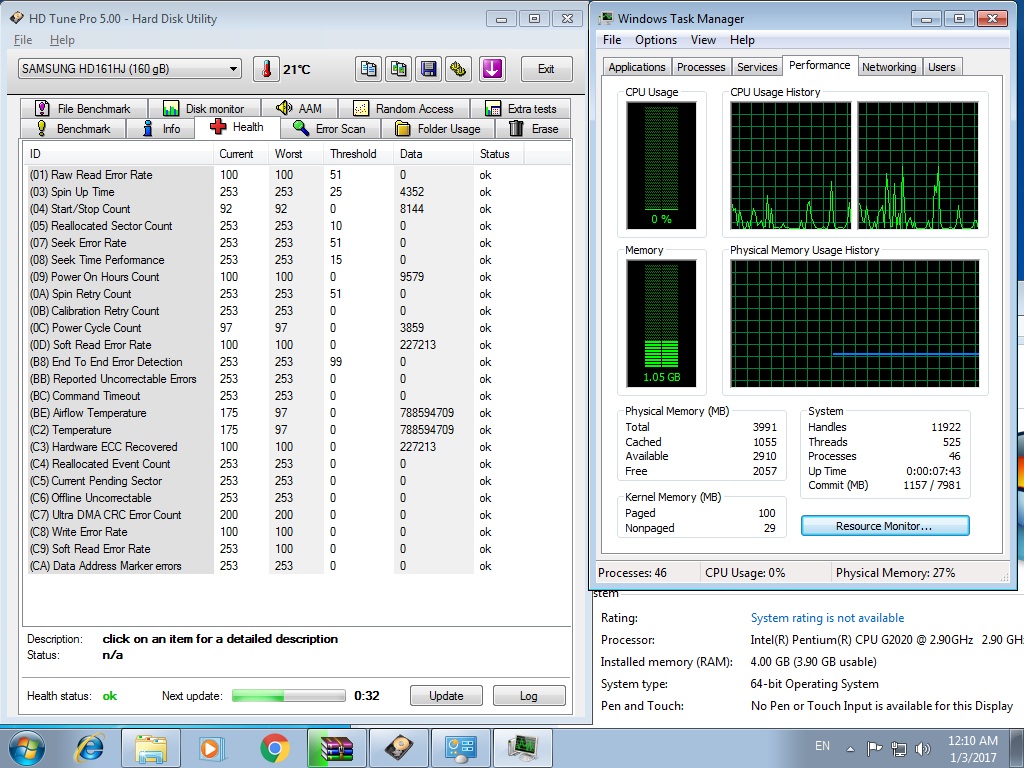Copy info to clipboard icon
1024x768 pixels.
point(369,69)
